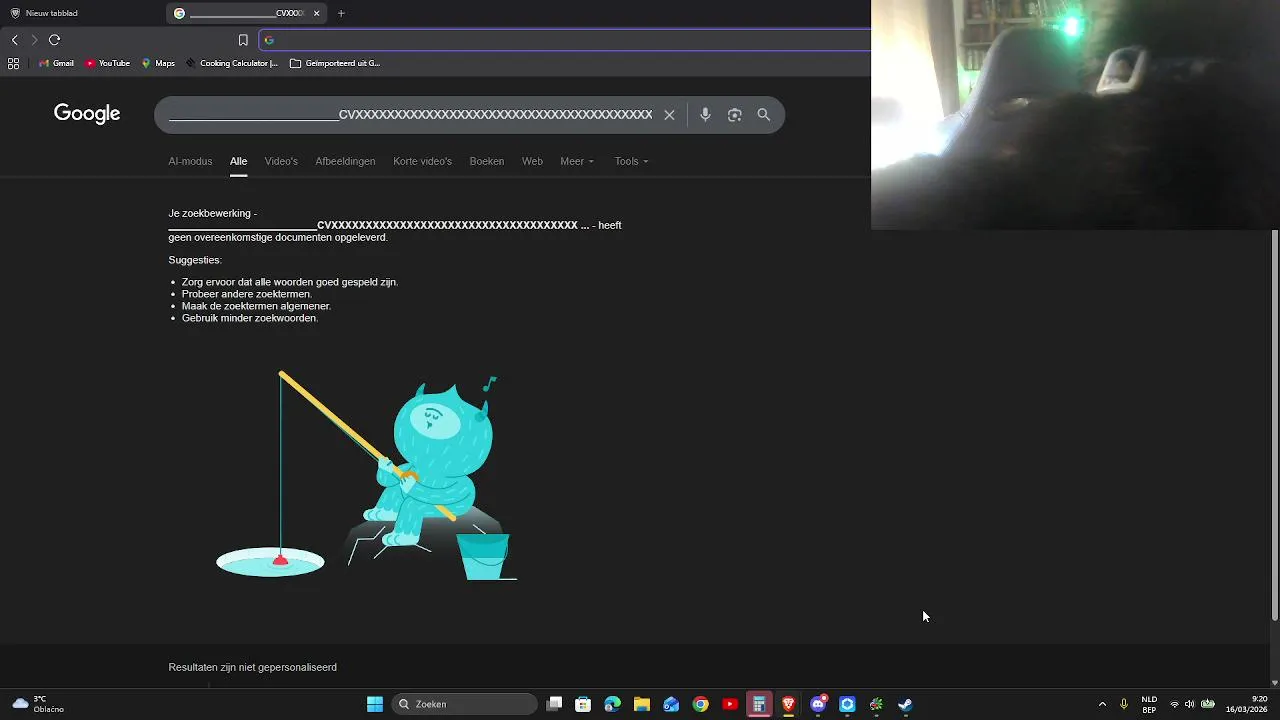Screen dimensions: 1280x720
Task: Switch to Boeken results
Action: [x=487, y=161]
